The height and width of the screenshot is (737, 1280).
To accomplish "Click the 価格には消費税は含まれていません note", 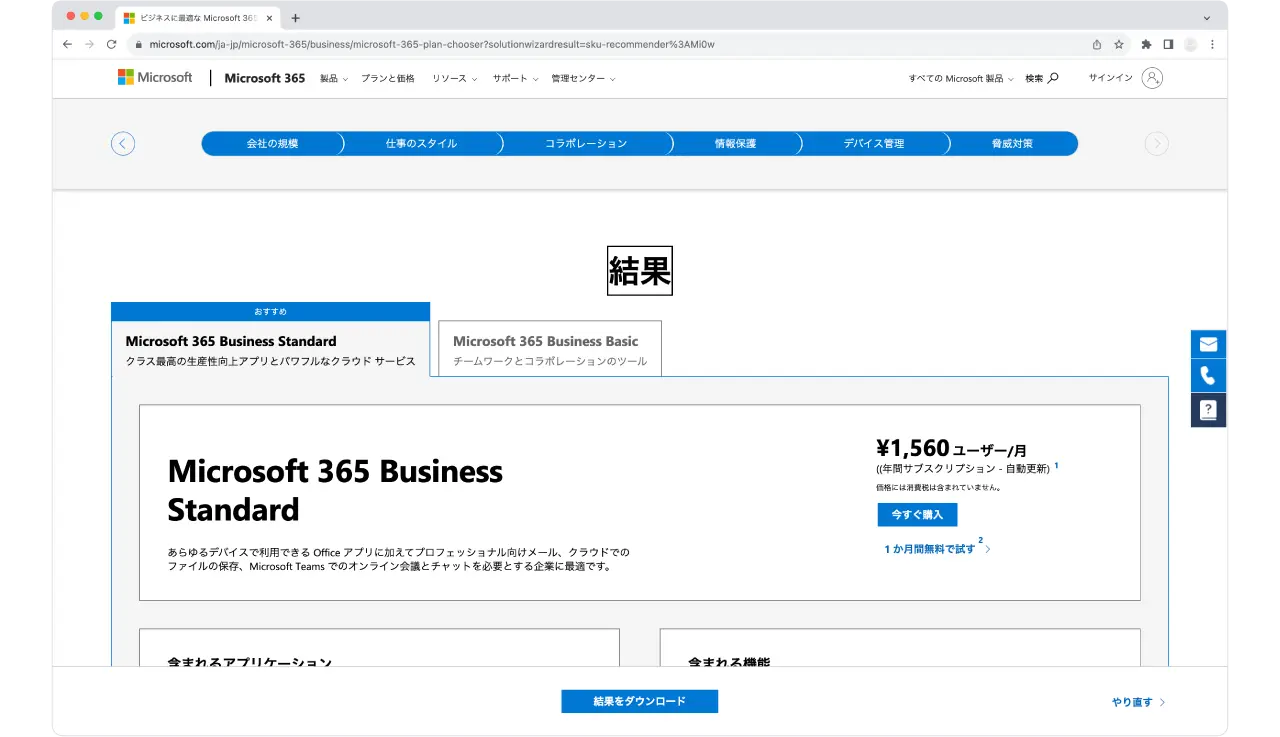I will [x=939, y=488].
